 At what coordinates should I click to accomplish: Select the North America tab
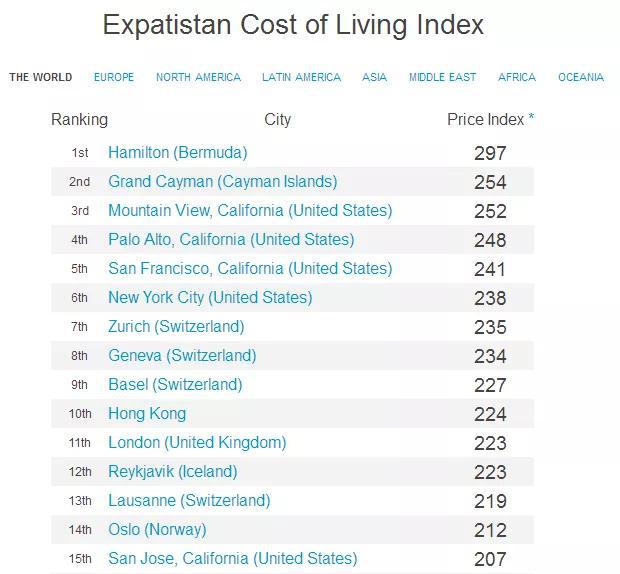(x=198, y=77)
